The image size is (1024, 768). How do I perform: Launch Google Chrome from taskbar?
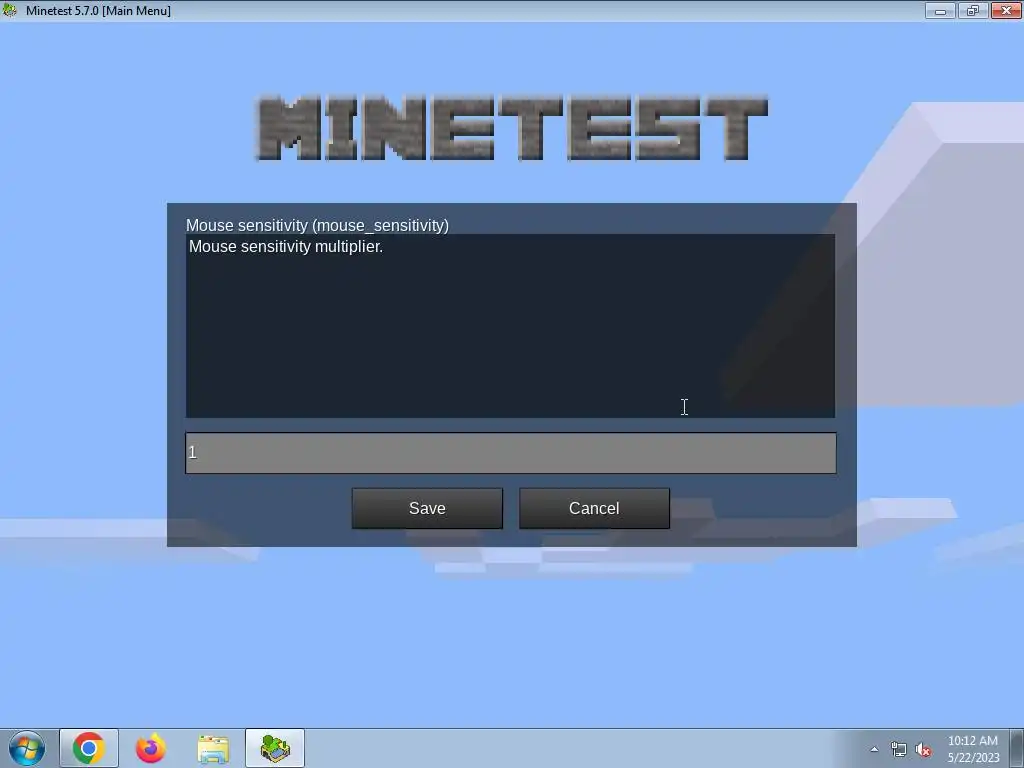click(x=89, y=748)
